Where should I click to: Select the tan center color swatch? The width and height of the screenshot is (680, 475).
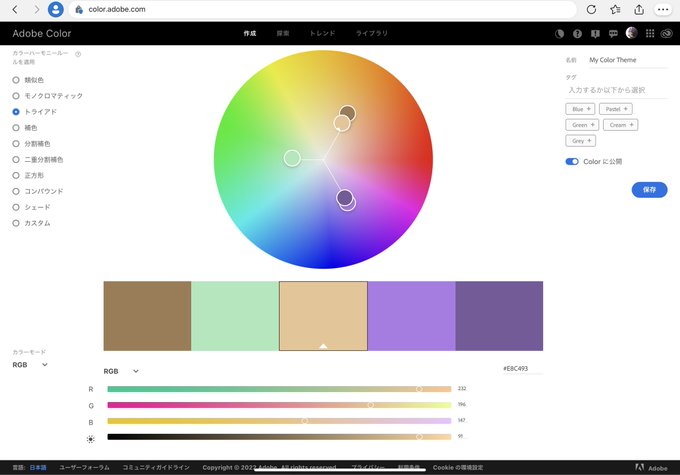tap(323, 316)
